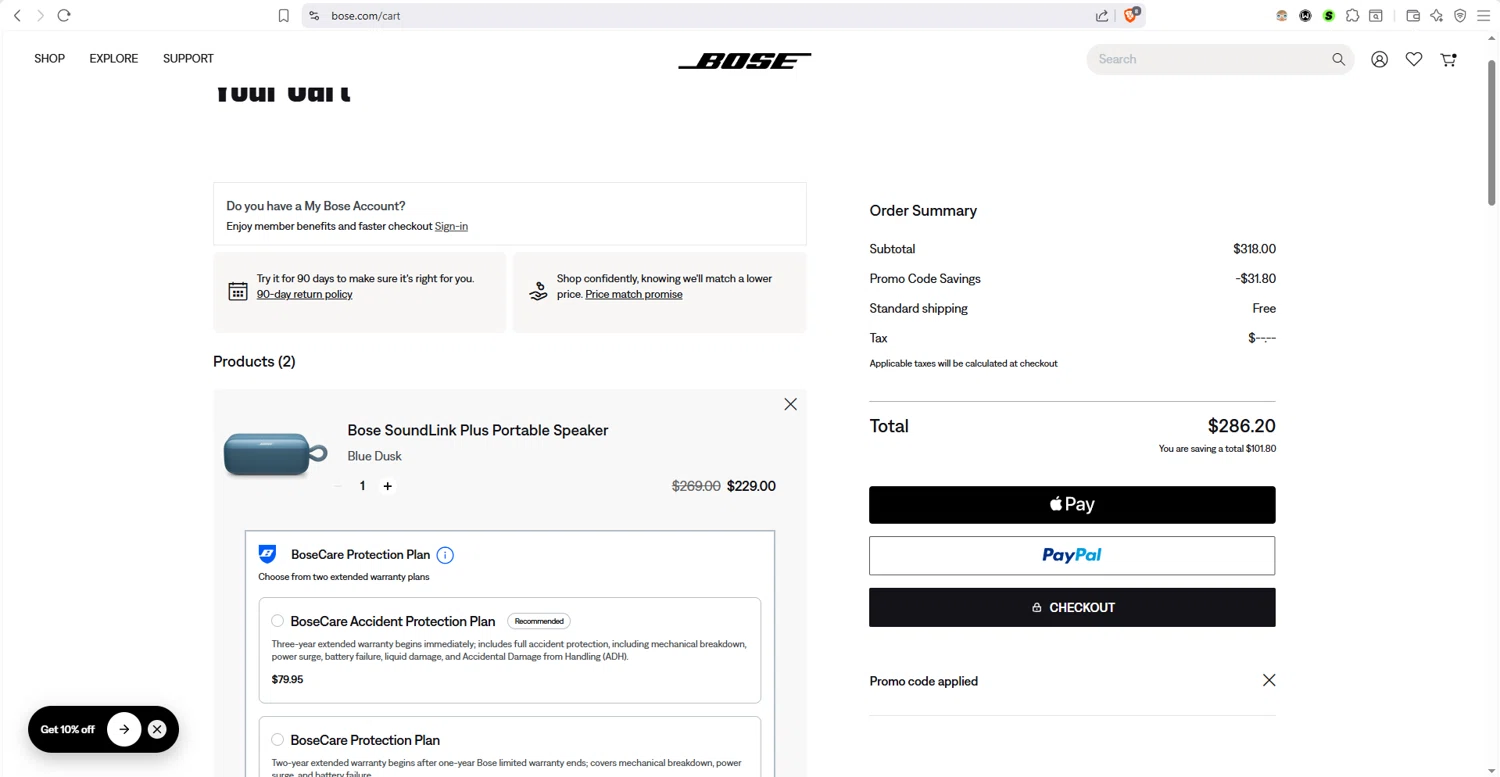Click the $229.00 sale price
The width and height of the screenshot is (1500, 777).
point(751,486)
